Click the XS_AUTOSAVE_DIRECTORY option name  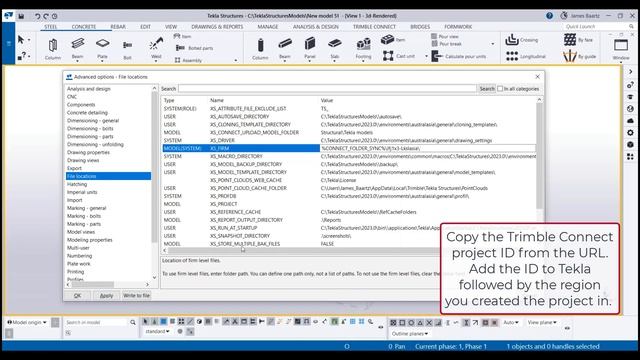click(239, 117)
